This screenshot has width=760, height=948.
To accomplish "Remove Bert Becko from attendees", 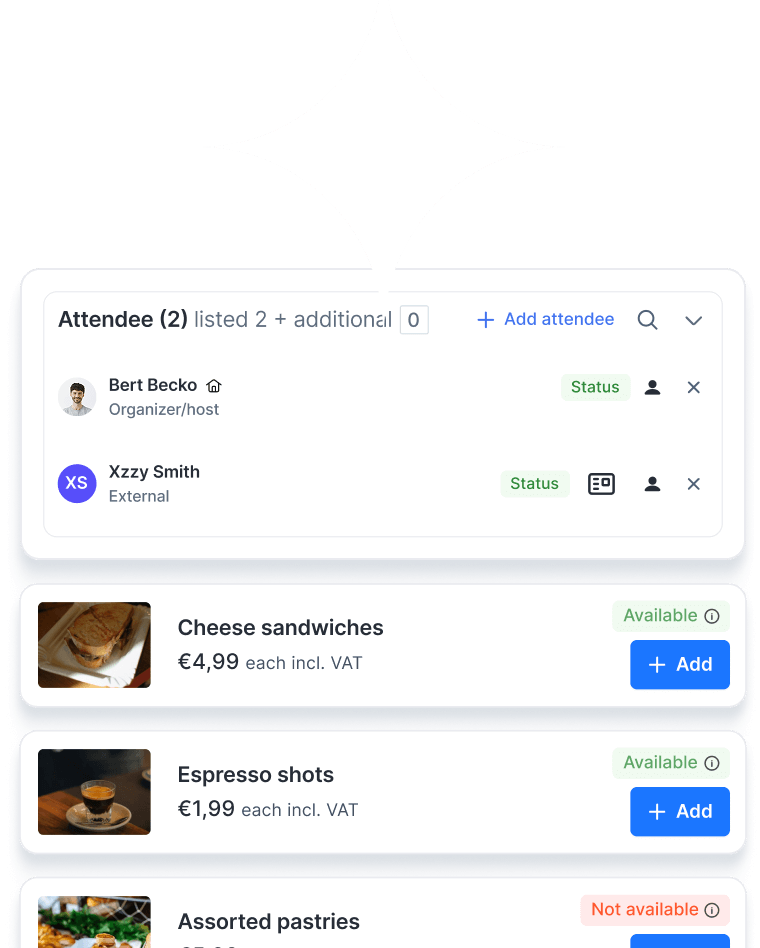I will point(693,388).
